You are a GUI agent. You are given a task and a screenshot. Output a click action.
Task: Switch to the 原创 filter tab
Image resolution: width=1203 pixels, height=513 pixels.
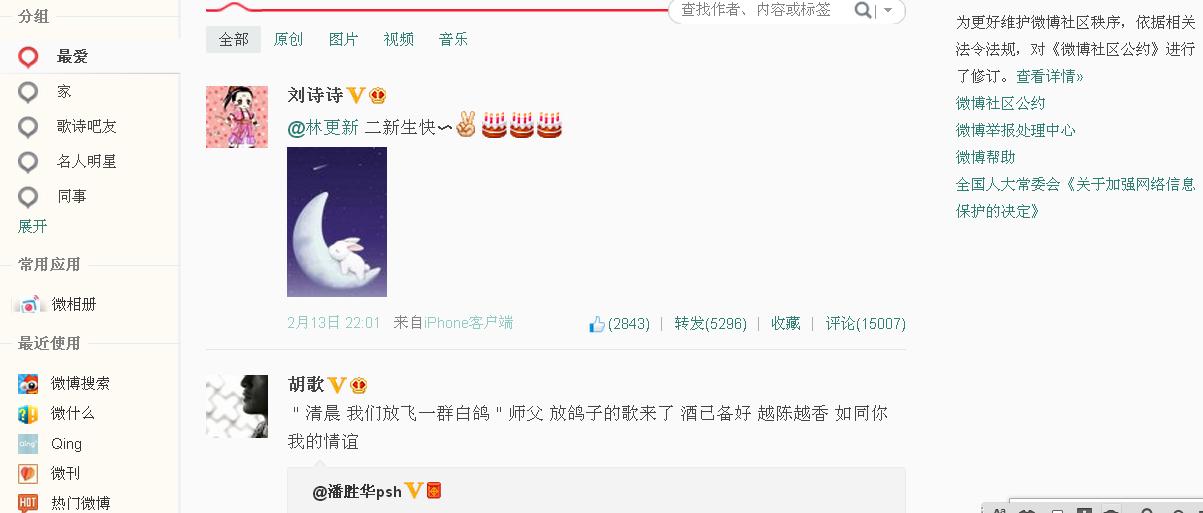[x=288, y=39]
